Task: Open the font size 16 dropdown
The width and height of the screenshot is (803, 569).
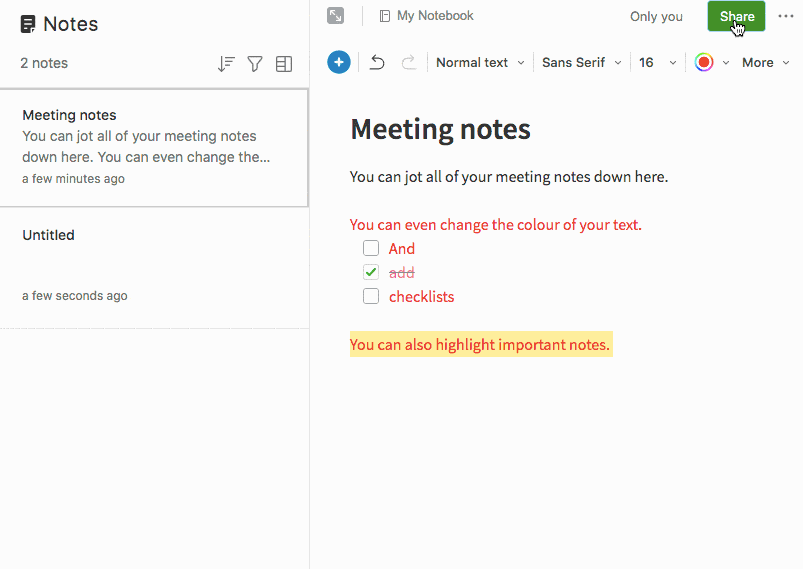Action: (x=658, y=62)
